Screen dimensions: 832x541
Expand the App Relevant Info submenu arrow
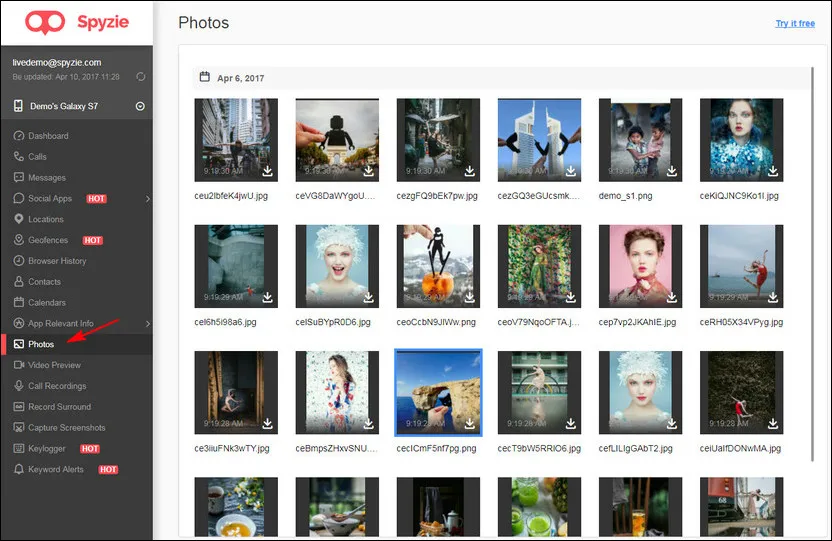(147, 323)
